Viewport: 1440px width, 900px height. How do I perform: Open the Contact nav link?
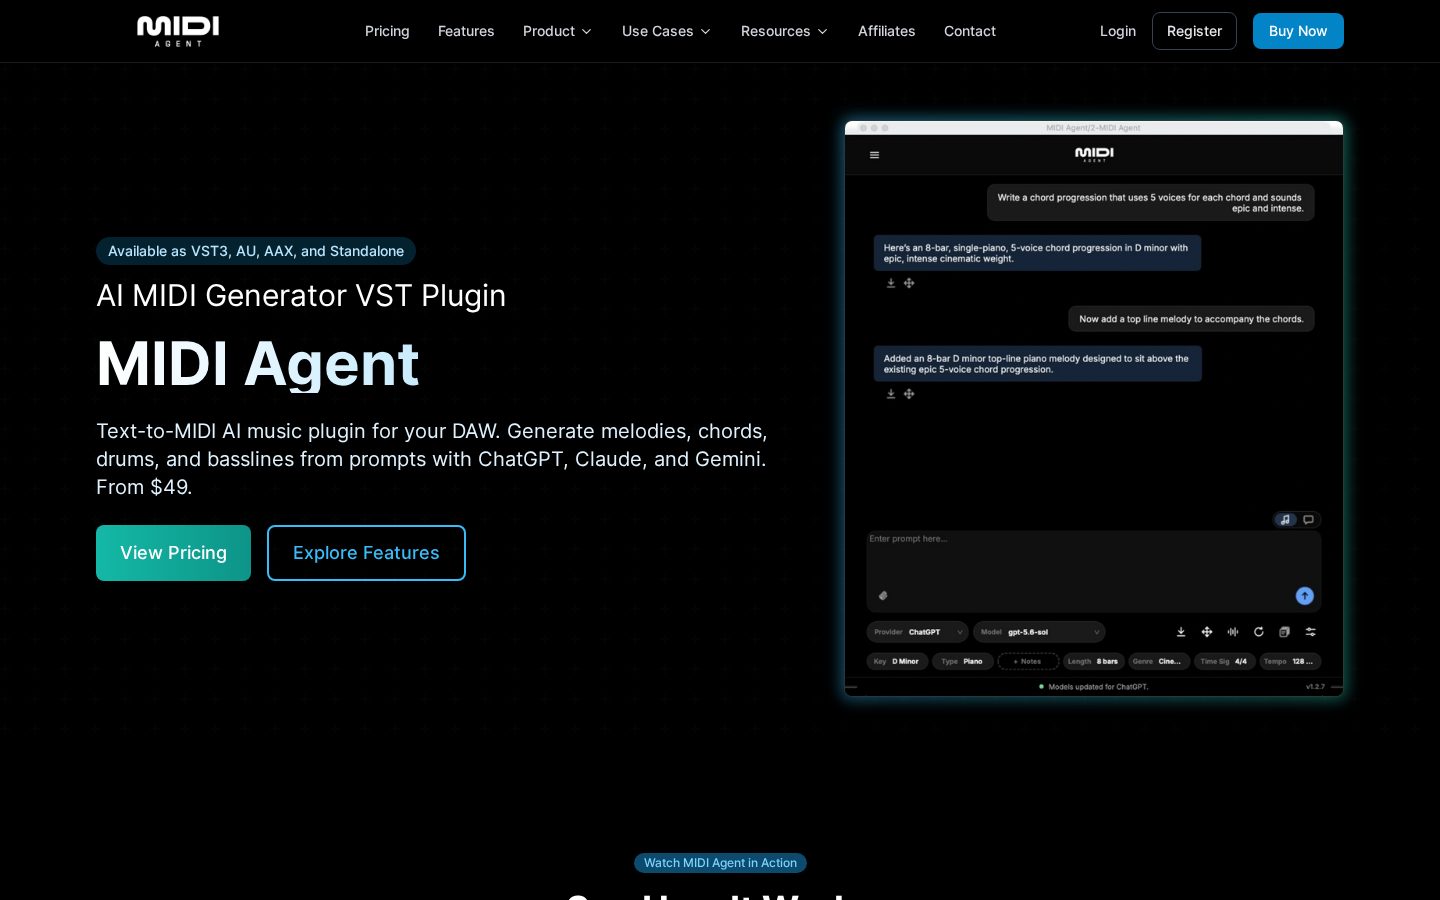(970, 31)
